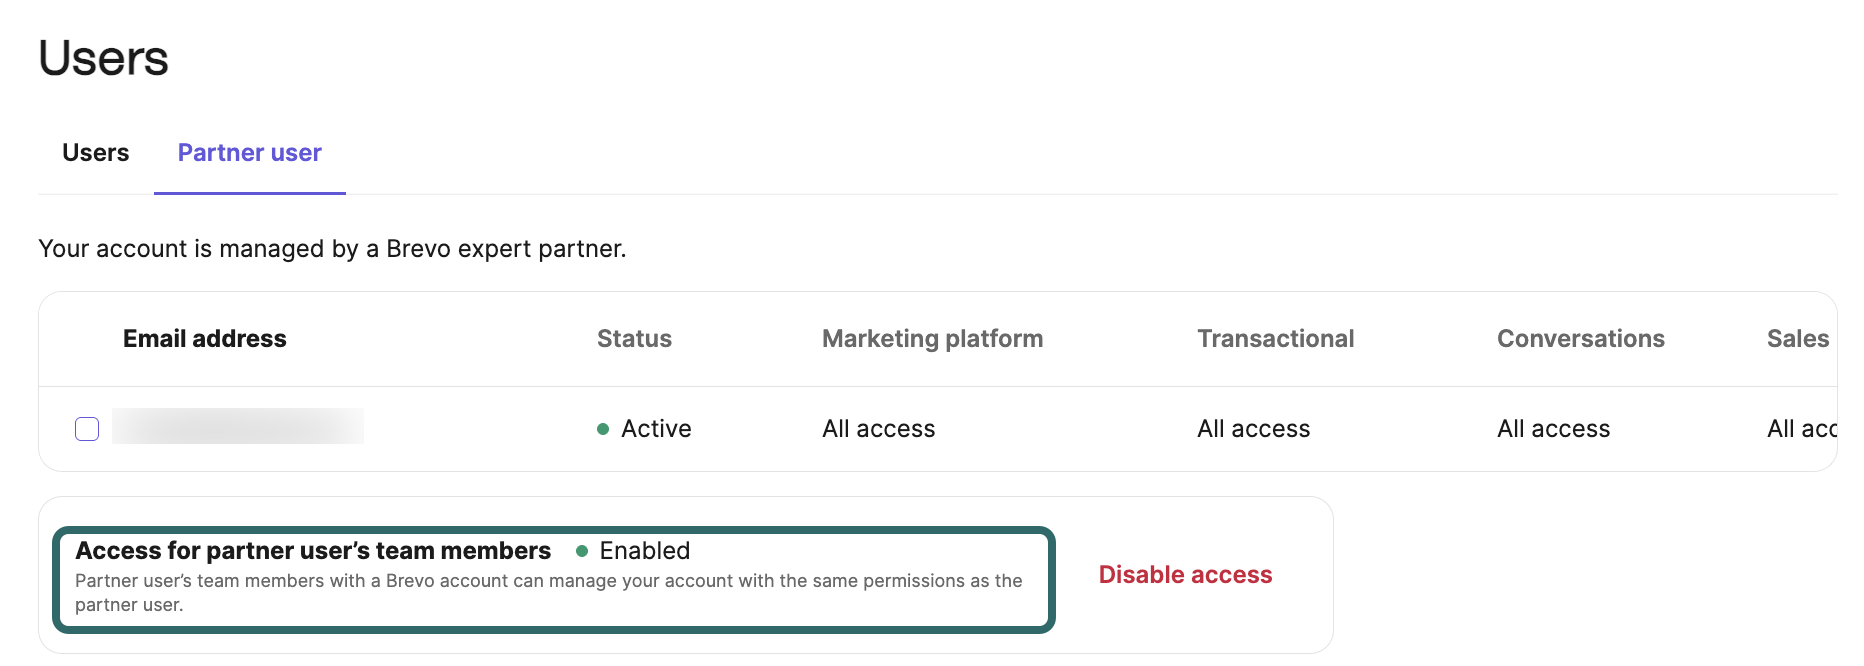
Task: Open the Partner user tab
Action: [x=249, y=153]
